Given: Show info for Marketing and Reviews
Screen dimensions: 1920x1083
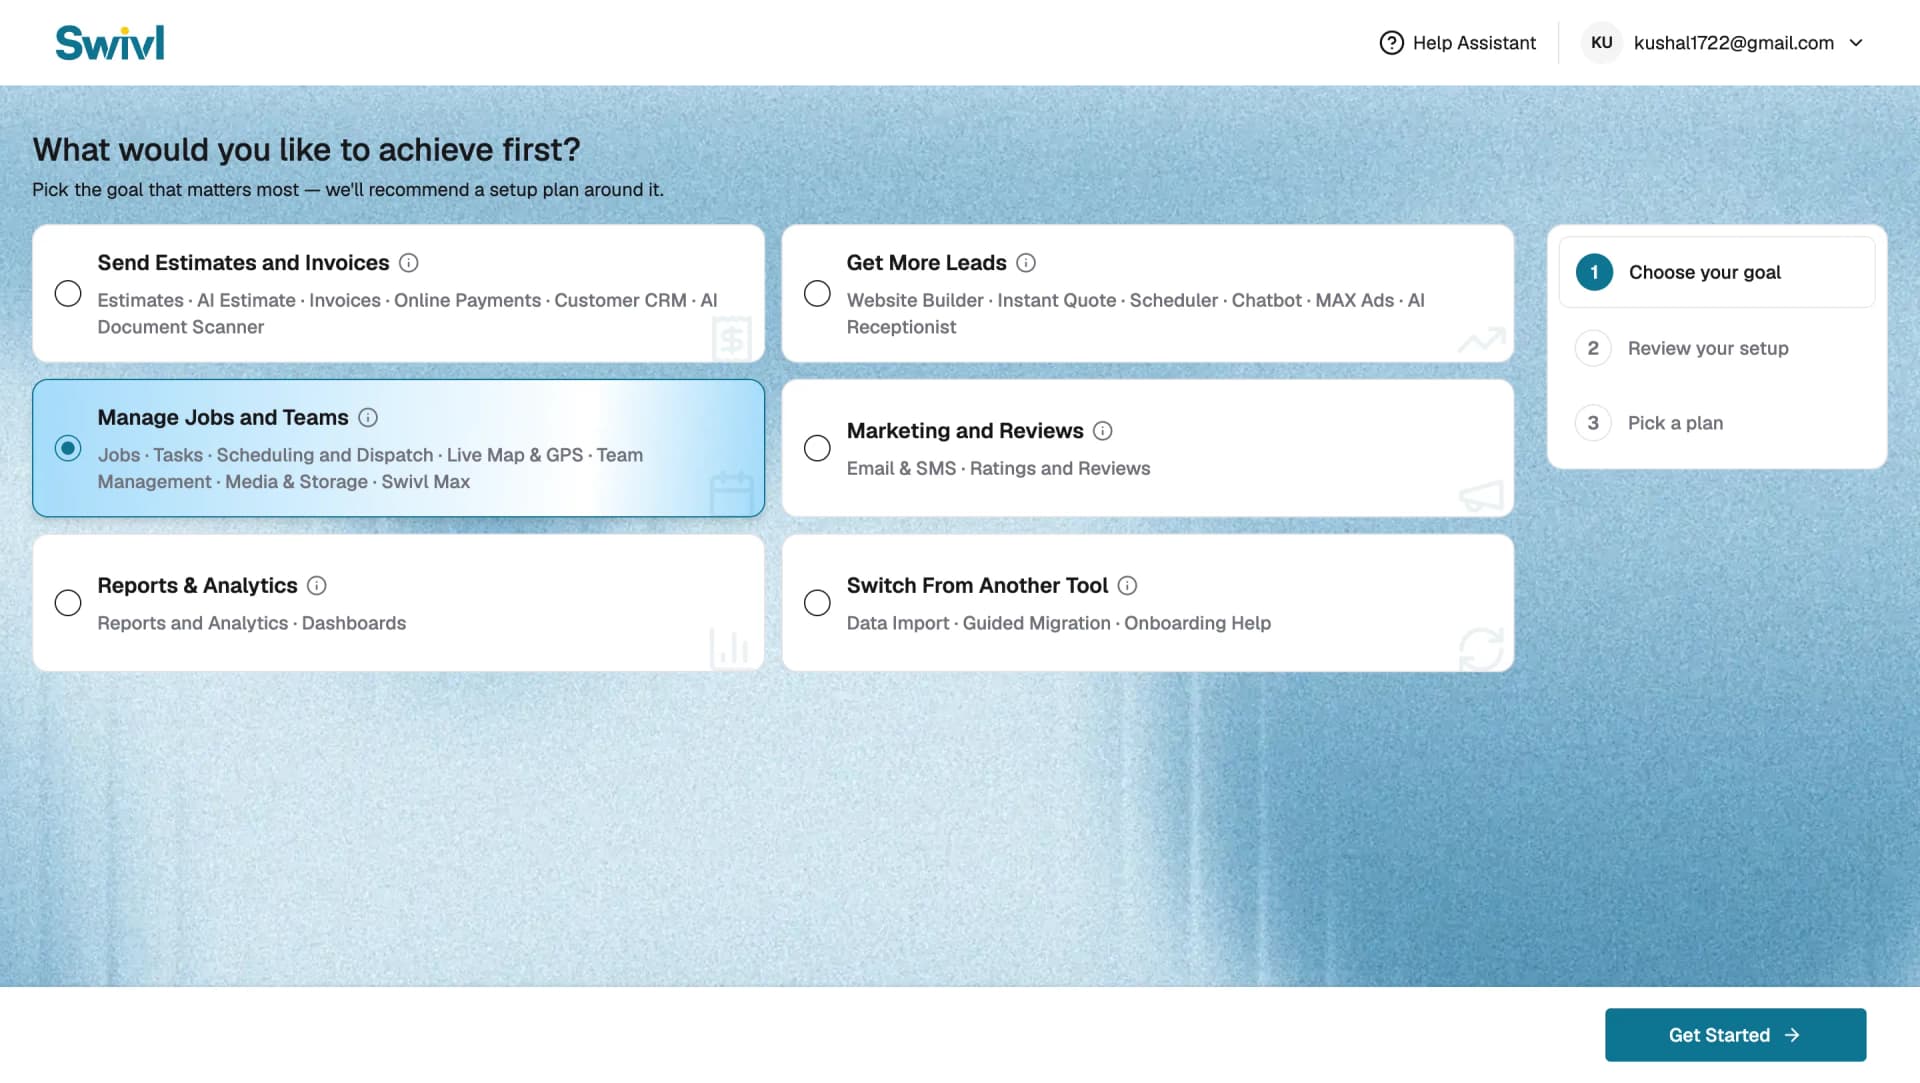Looking at the screenshot, I should click(1102, 431).
